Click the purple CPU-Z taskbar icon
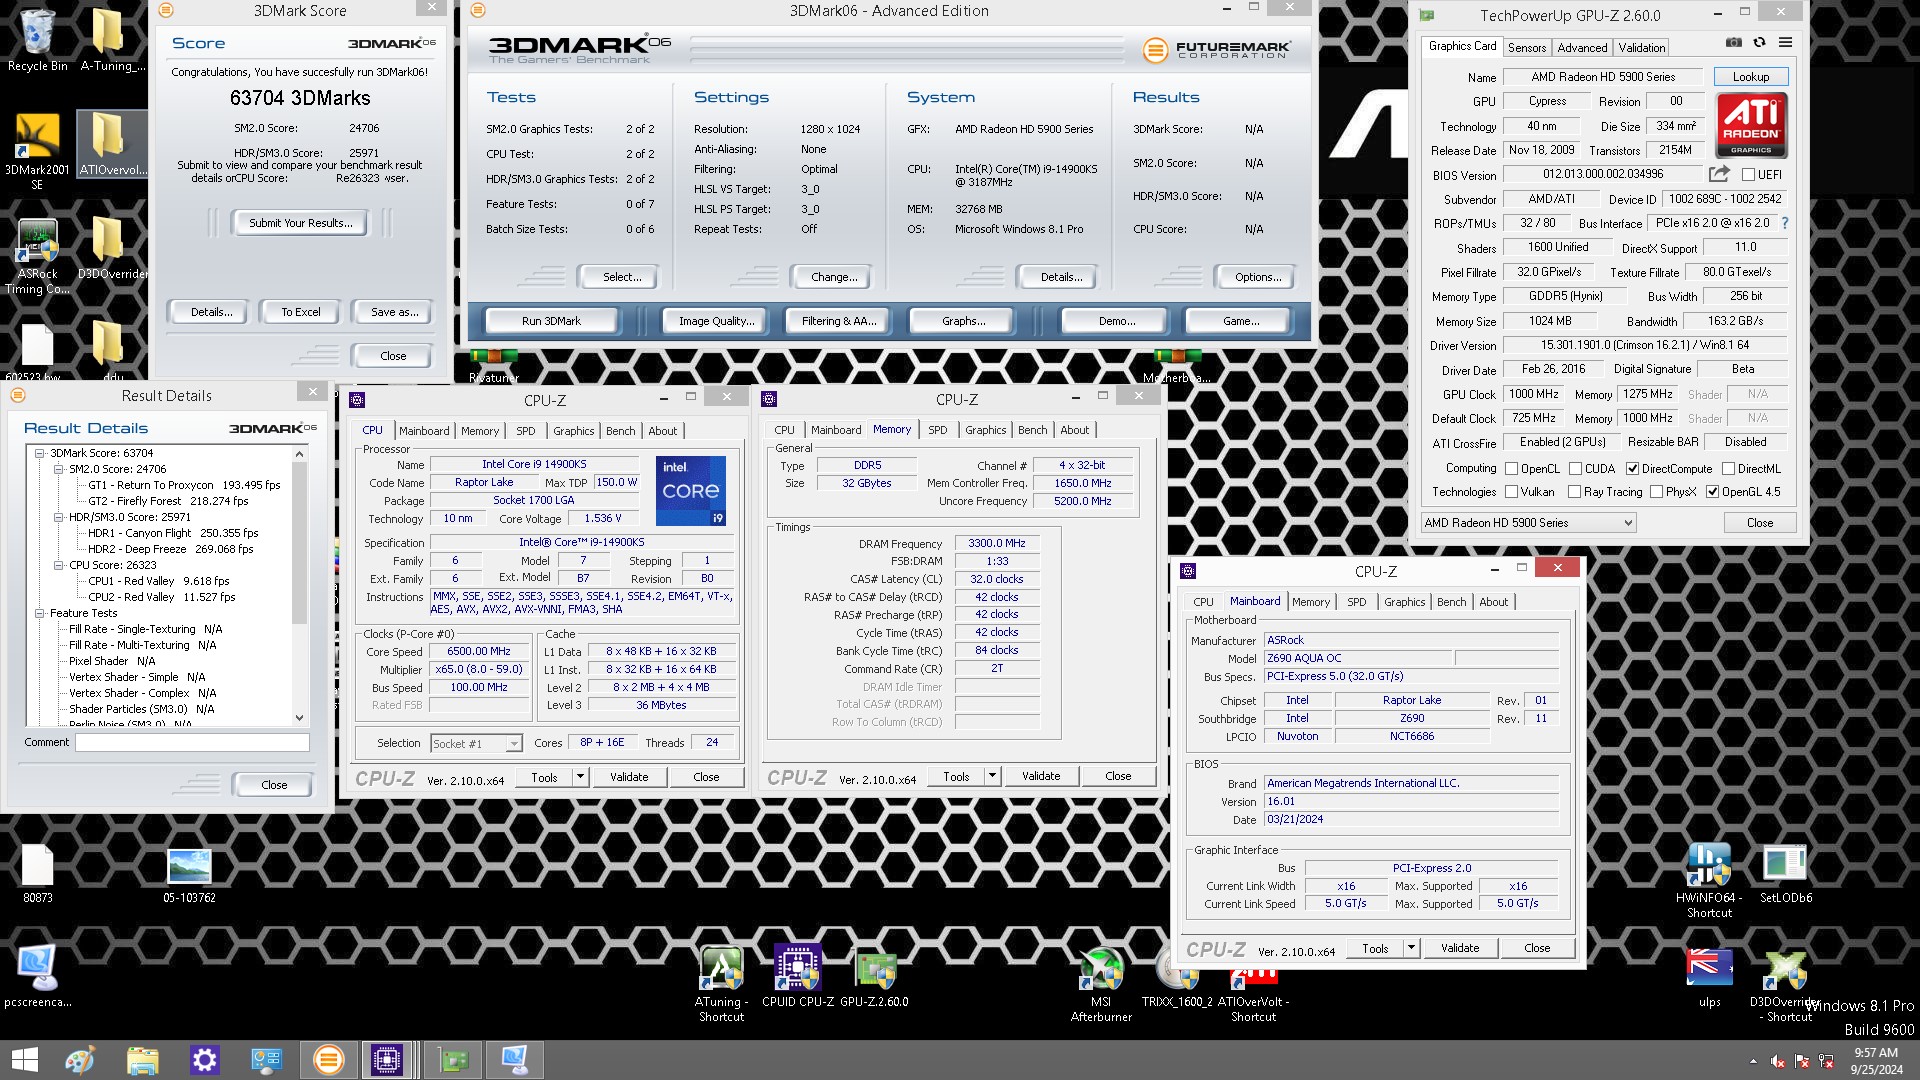Image resolution: width=1920 pixels, height=1080 pixels. (386, 1059)
